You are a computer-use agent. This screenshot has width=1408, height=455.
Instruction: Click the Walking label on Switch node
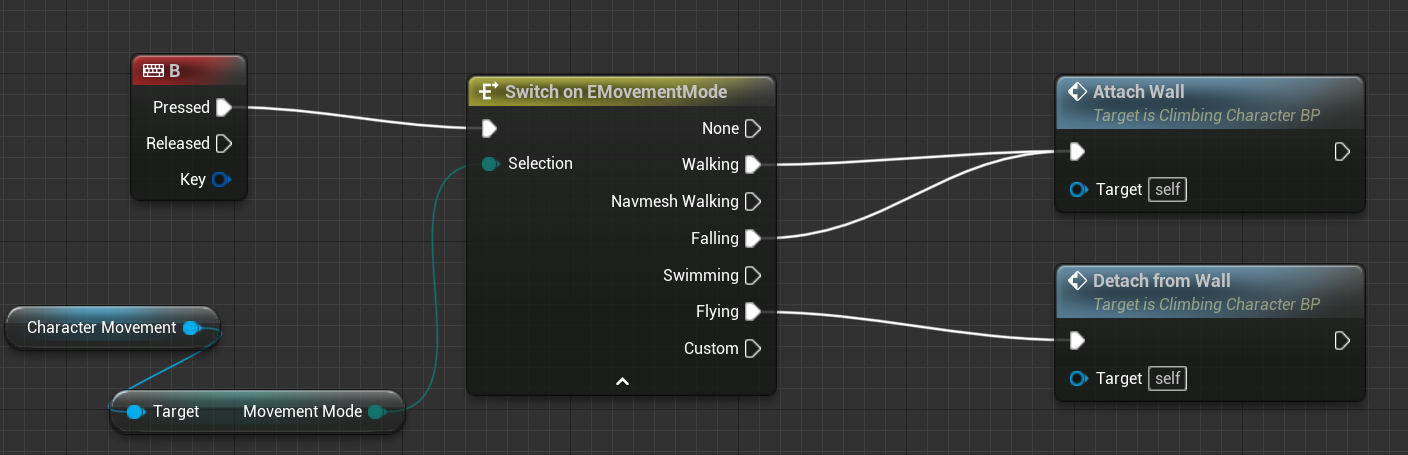pyautogui.click(x=710, y=164)
